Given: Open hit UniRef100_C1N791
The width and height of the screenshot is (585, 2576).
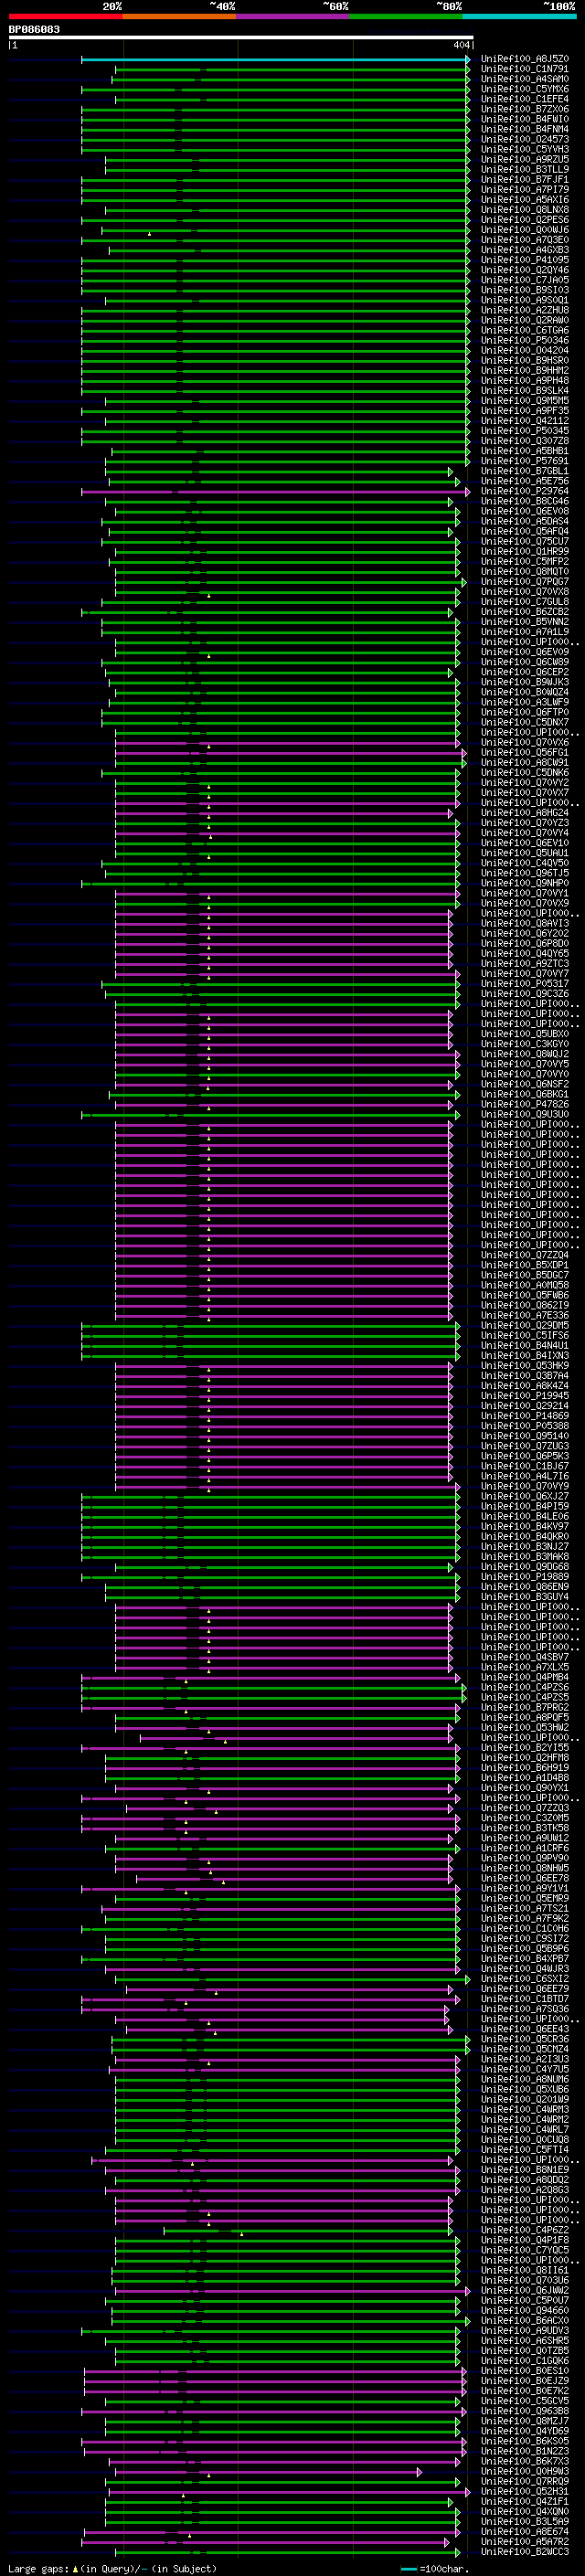Looking at the screenshot, I should 525,69.
